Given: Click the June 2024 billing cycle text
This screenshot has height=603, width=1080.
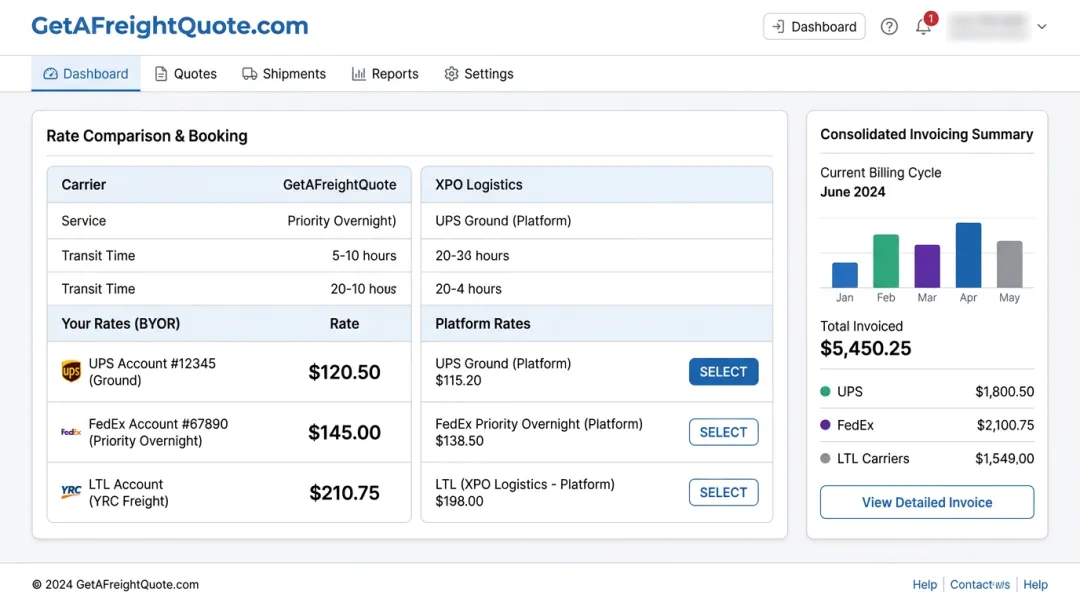Looking at the screenshot, I should point(853,192).
